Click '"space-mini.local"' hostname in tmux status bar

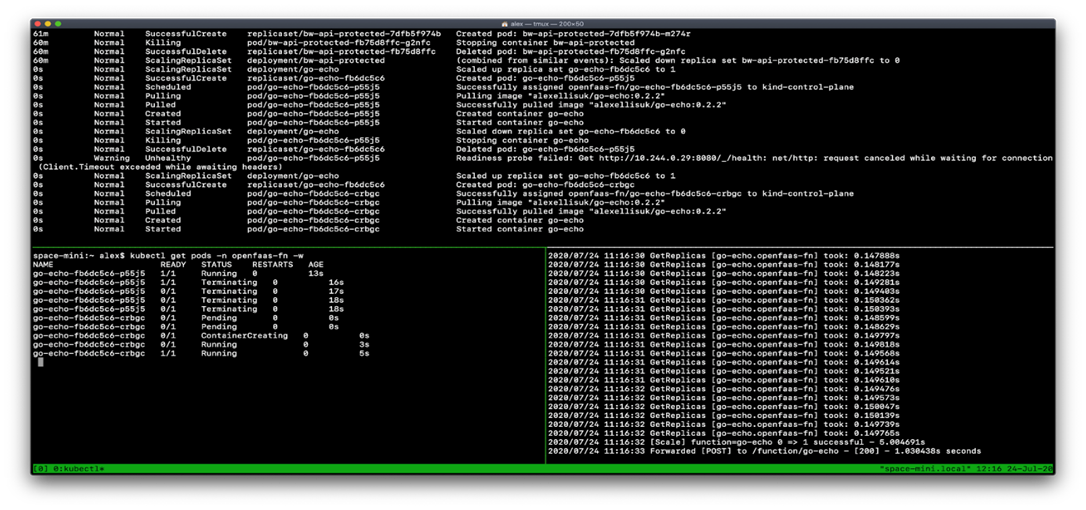click(925, 469)
